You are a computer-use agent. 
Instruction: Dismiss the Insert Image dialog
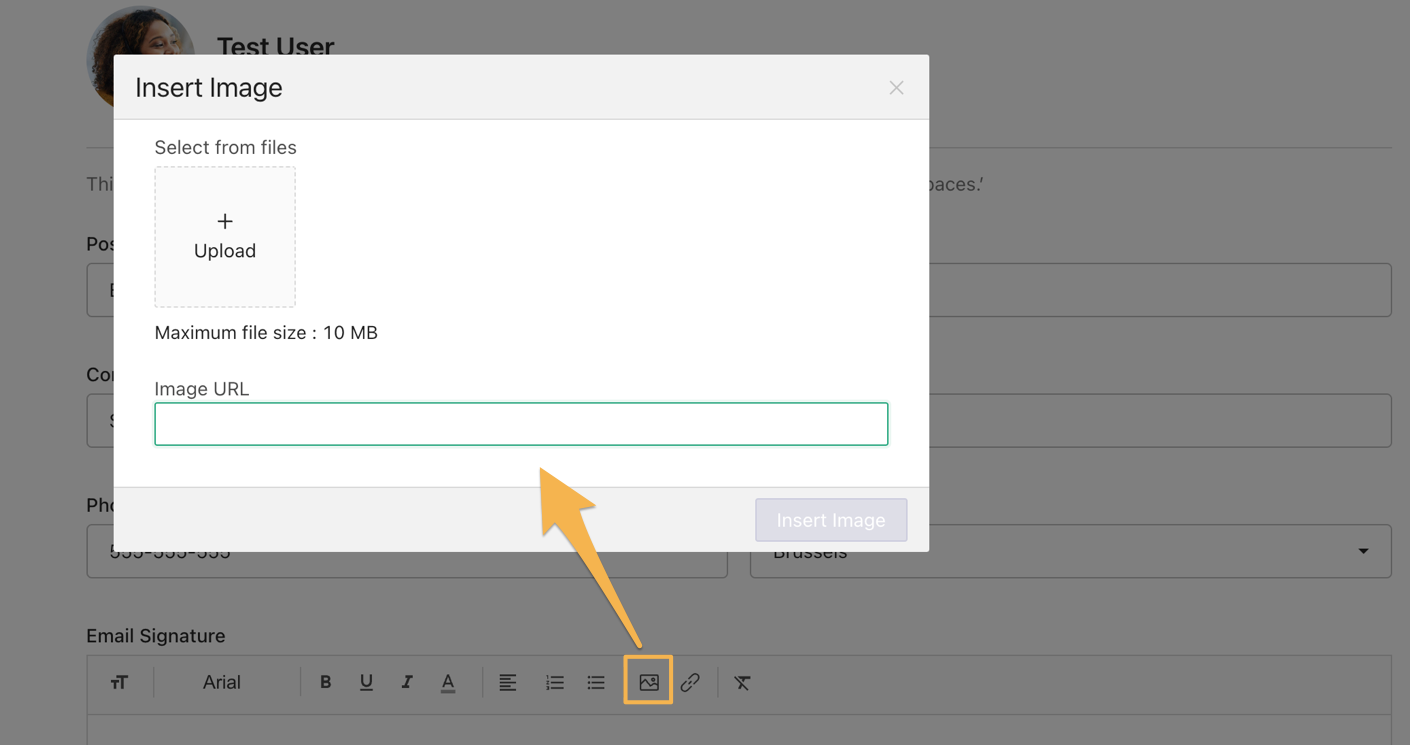click(896, 87)
